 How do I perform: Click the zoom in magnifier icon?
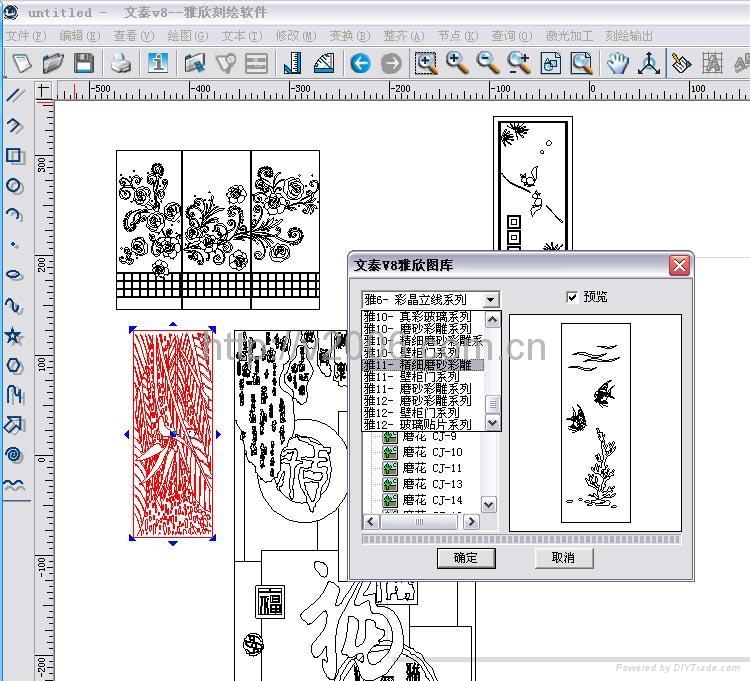click(x=457, y=63)
